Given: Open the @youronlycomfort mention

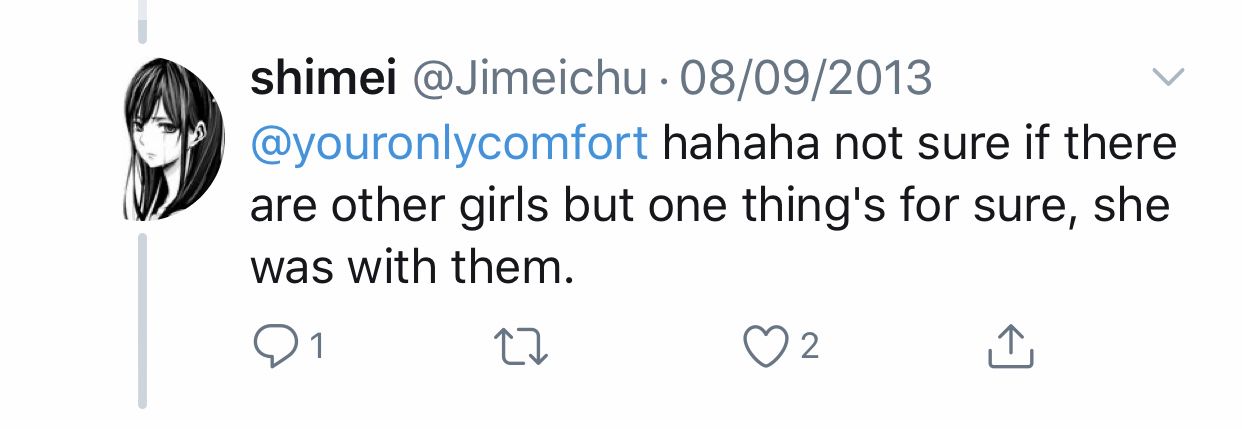Looking at the screenshot, I should [448, 144].
